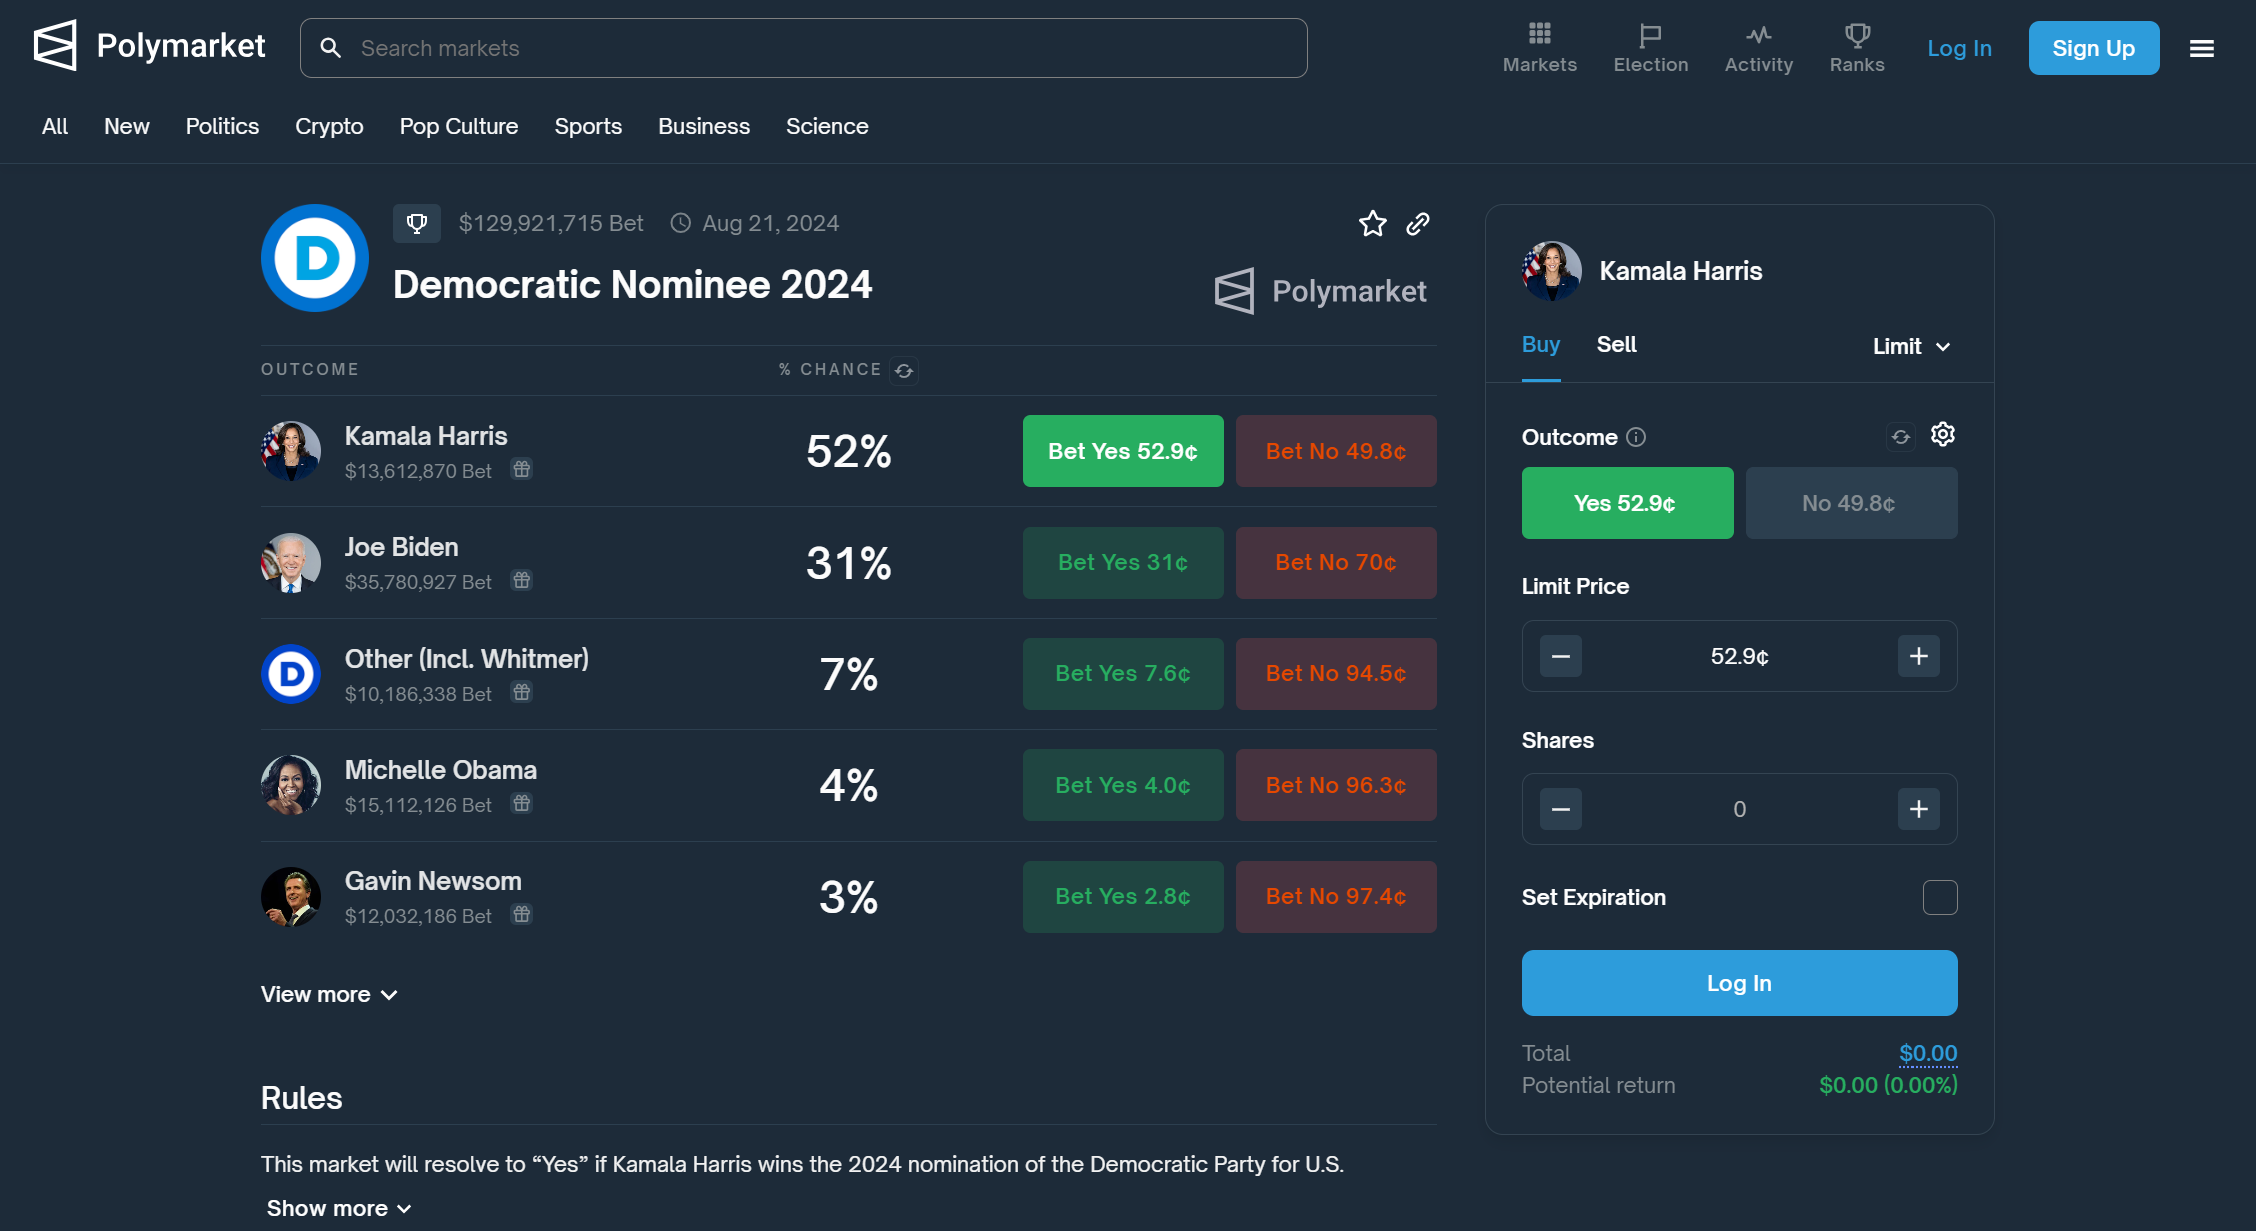Image resolution: width=2256 pixels, height=1231 pixels.
Task: Click the Sign Up button
Action: tap(2093, 48)
